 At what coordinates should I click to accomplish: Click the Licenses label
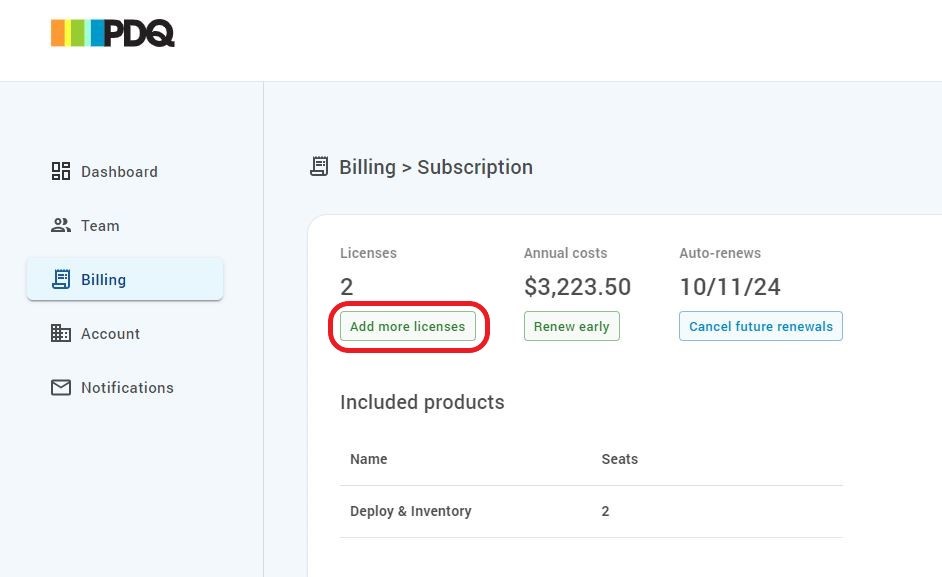pos(368,253)
